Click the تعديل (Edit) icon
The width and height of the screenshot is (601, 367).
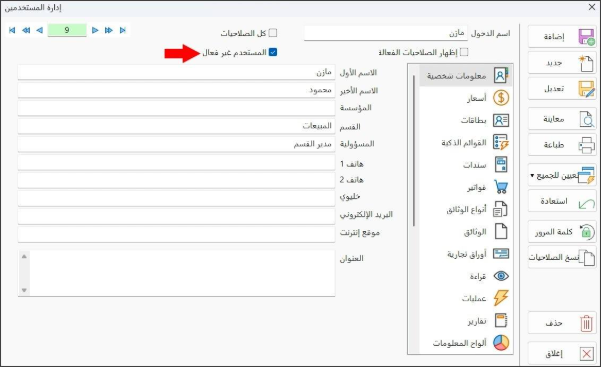[x=586, y=89]
